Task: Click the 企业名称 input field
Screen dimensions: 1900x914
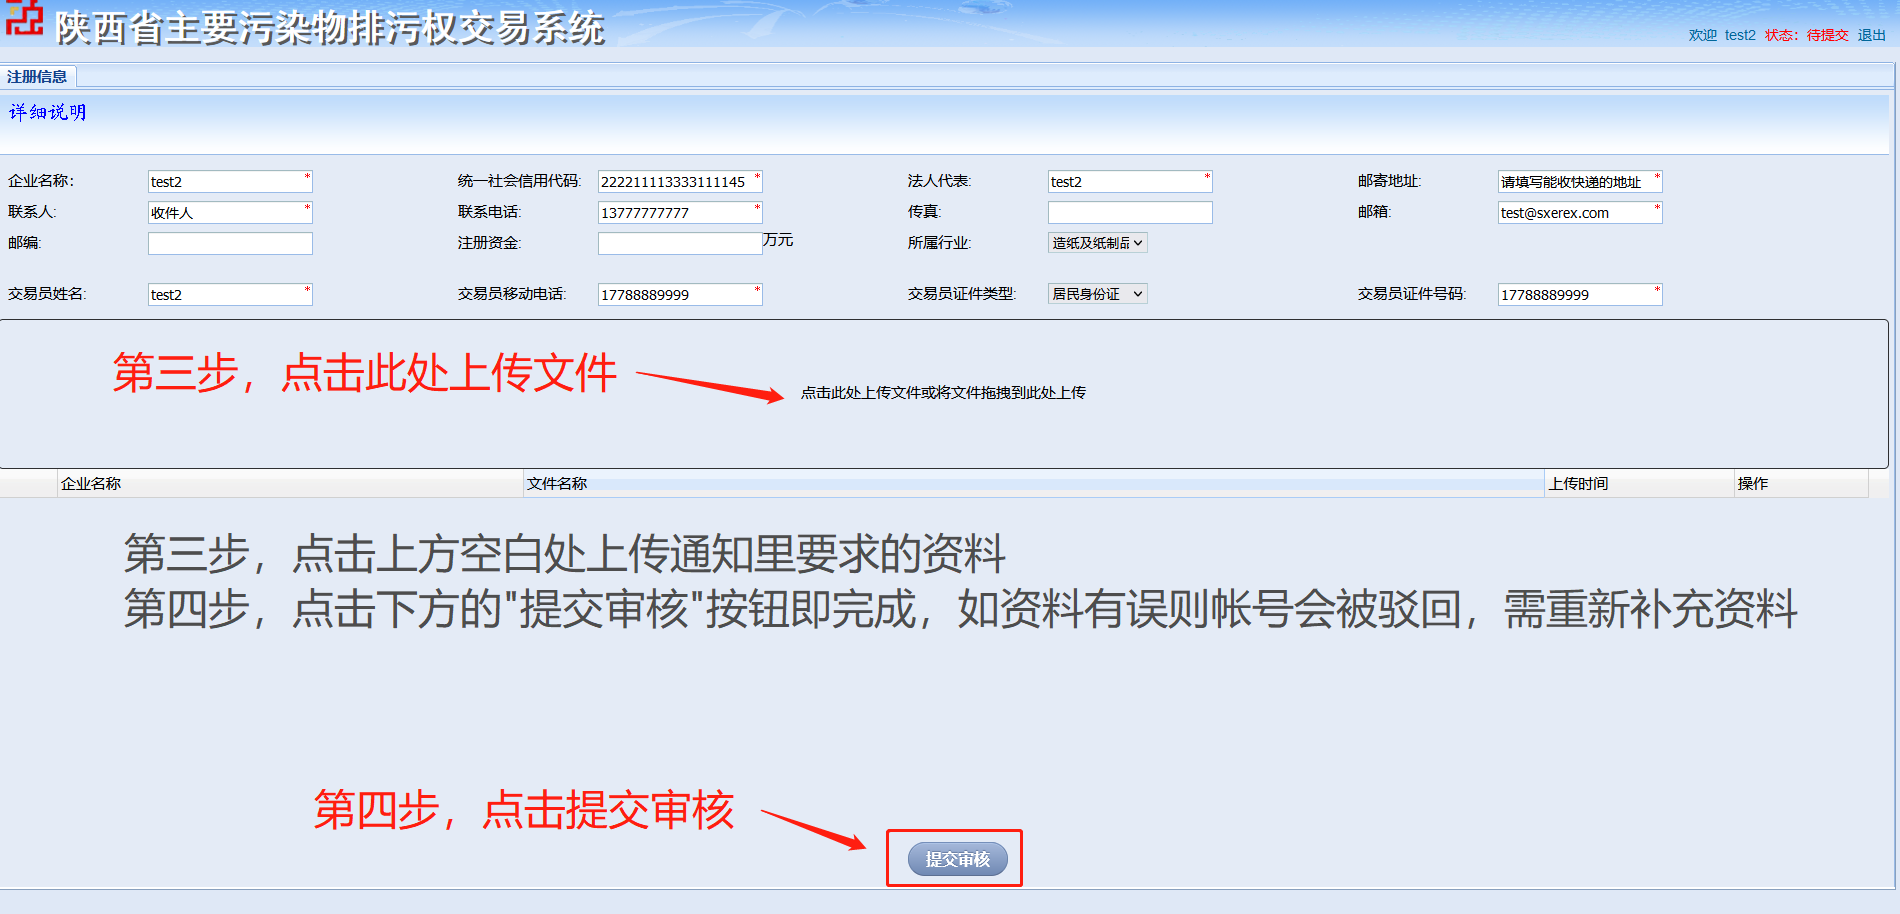Action: coord(230,181)
